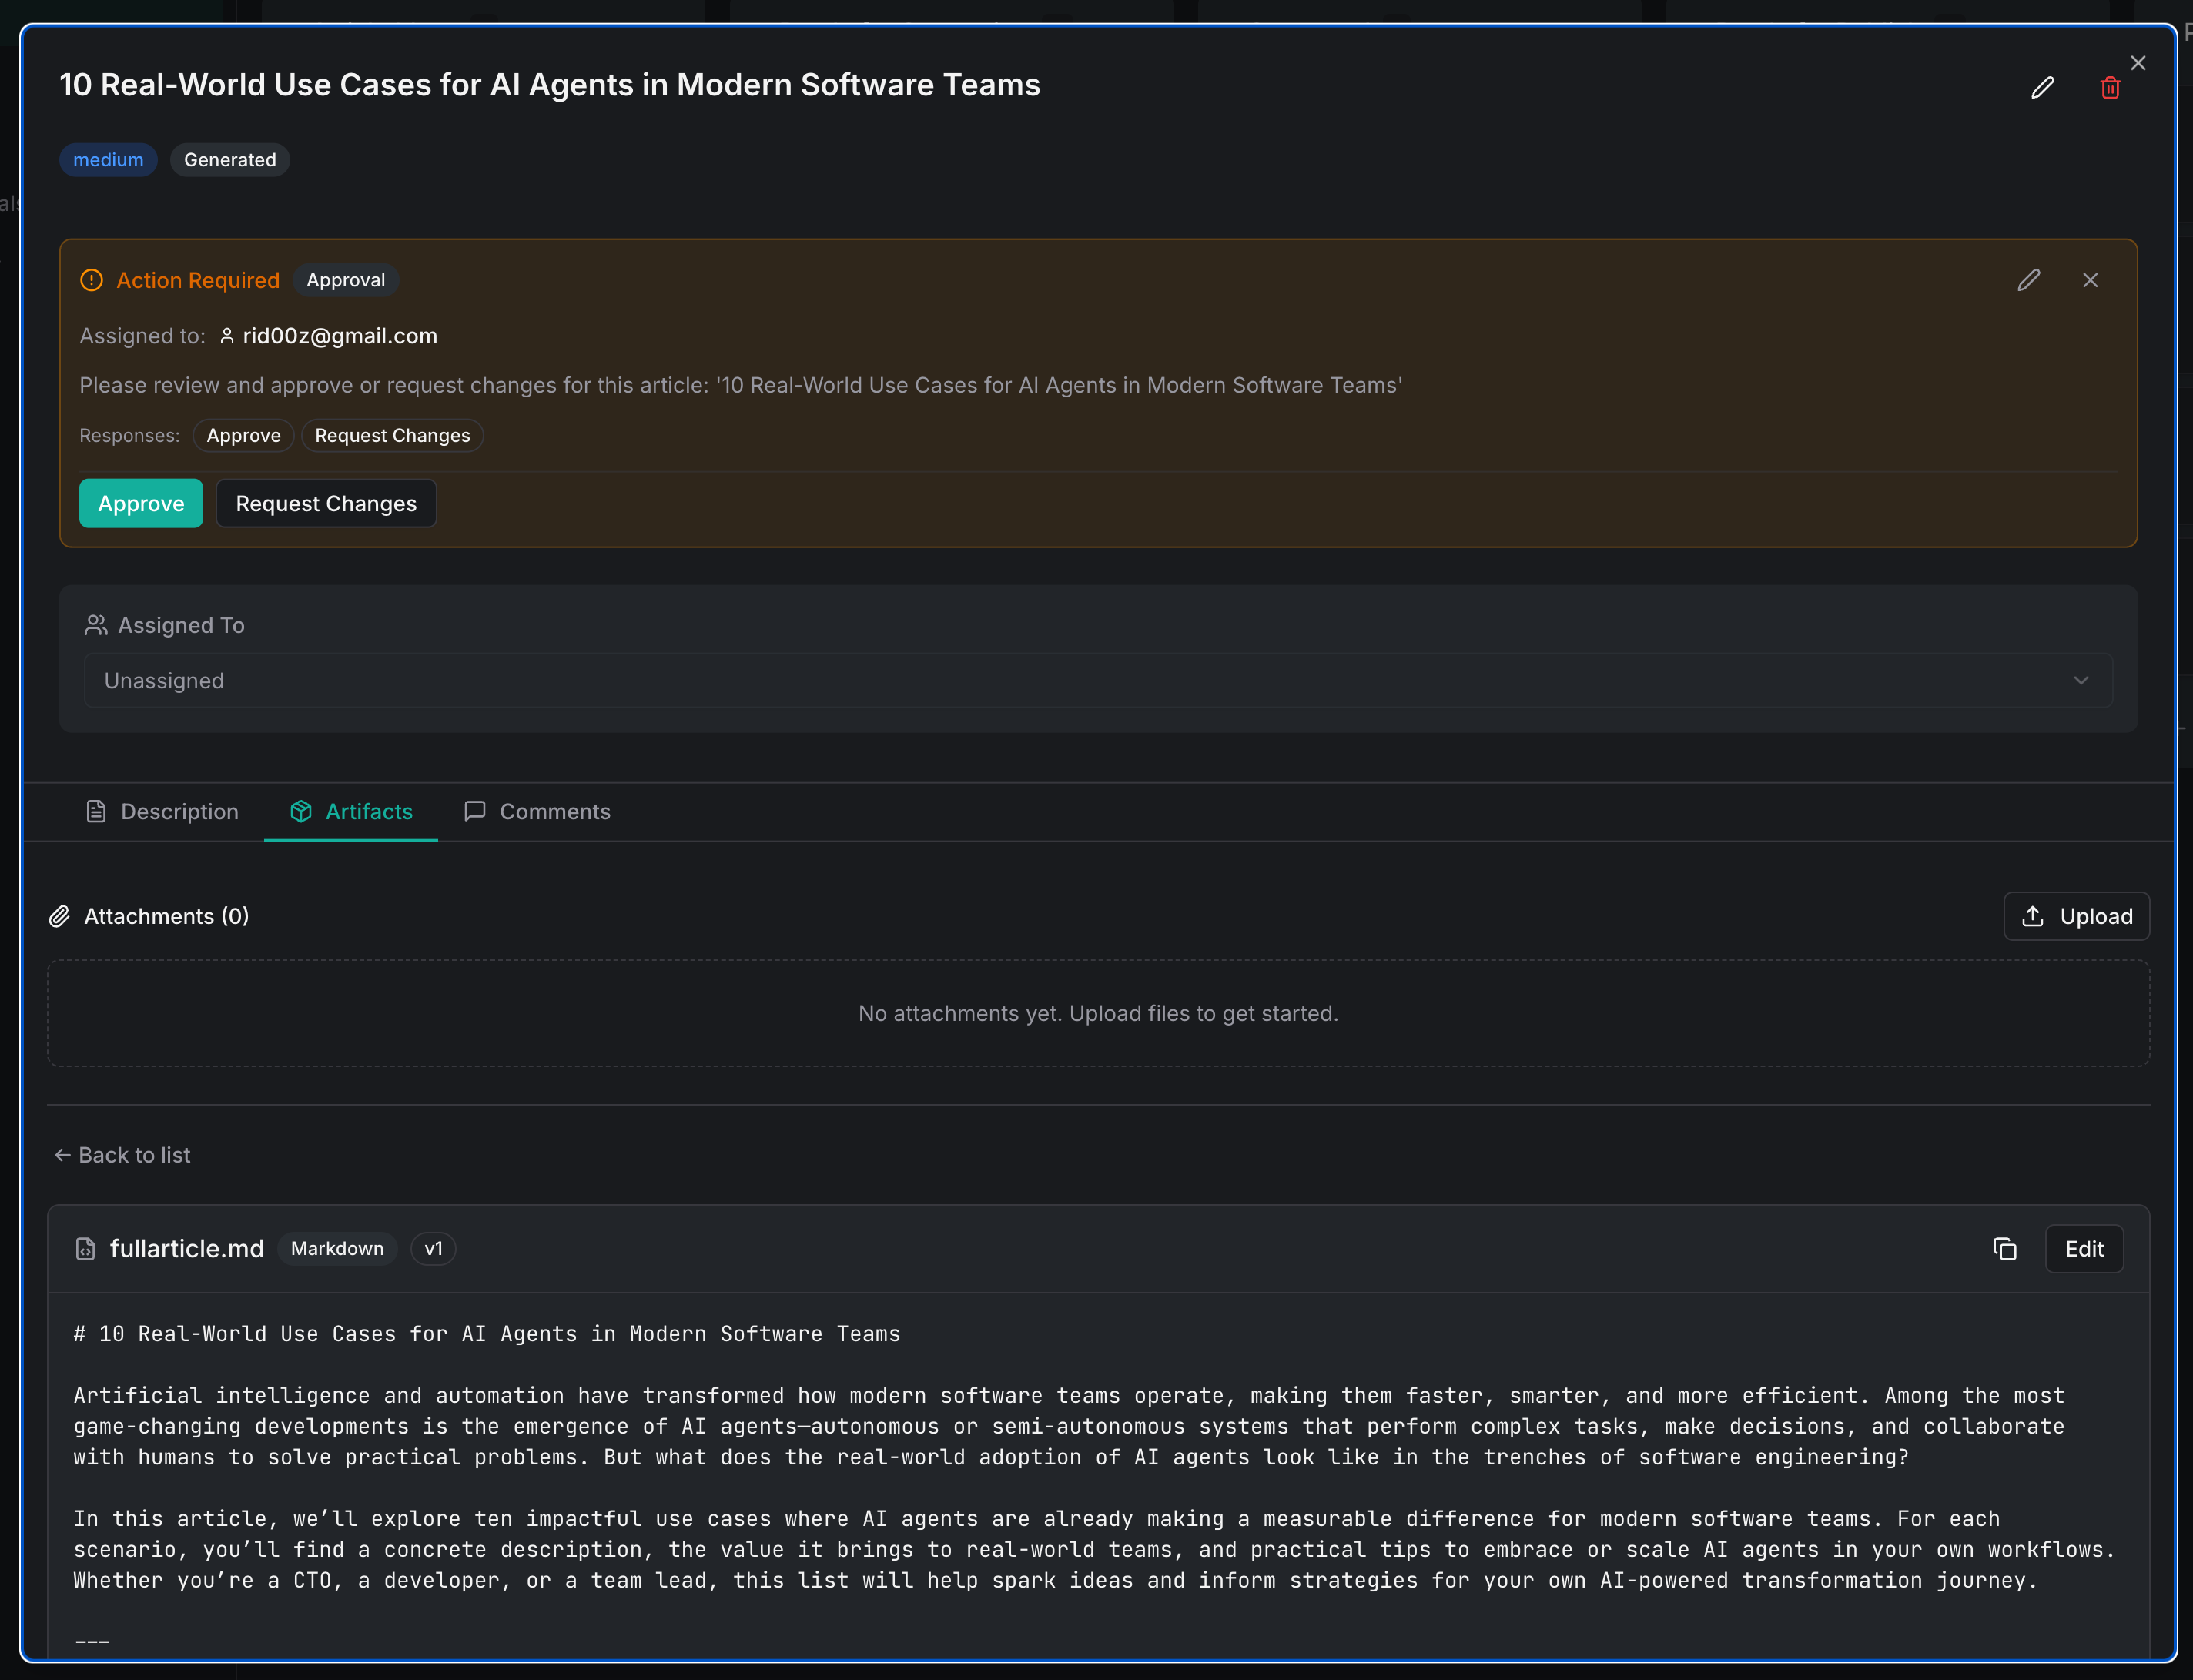2193x1680 pixels.
Task: Click the Request Changes button
Action: (x=326, y=503)
